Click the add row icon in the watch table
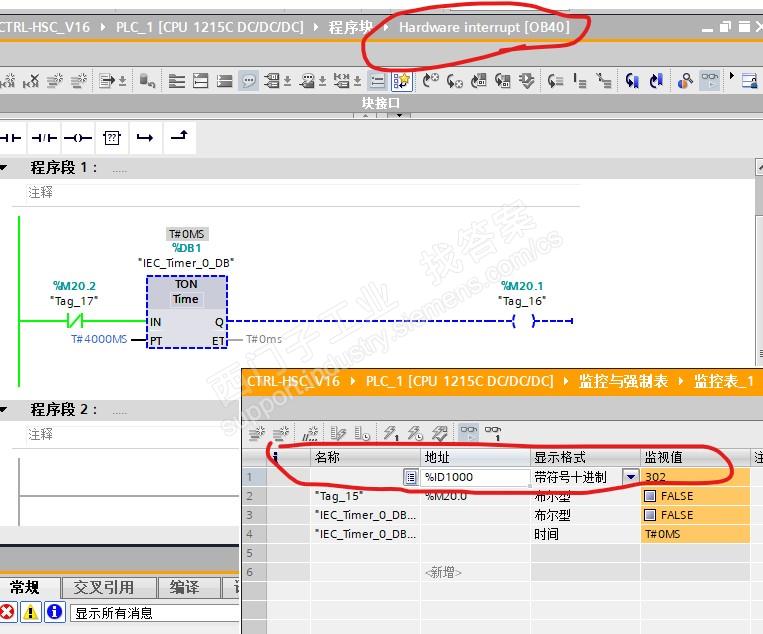The height and width of the screenshot is (634, 763). click(x=281, y=433)
